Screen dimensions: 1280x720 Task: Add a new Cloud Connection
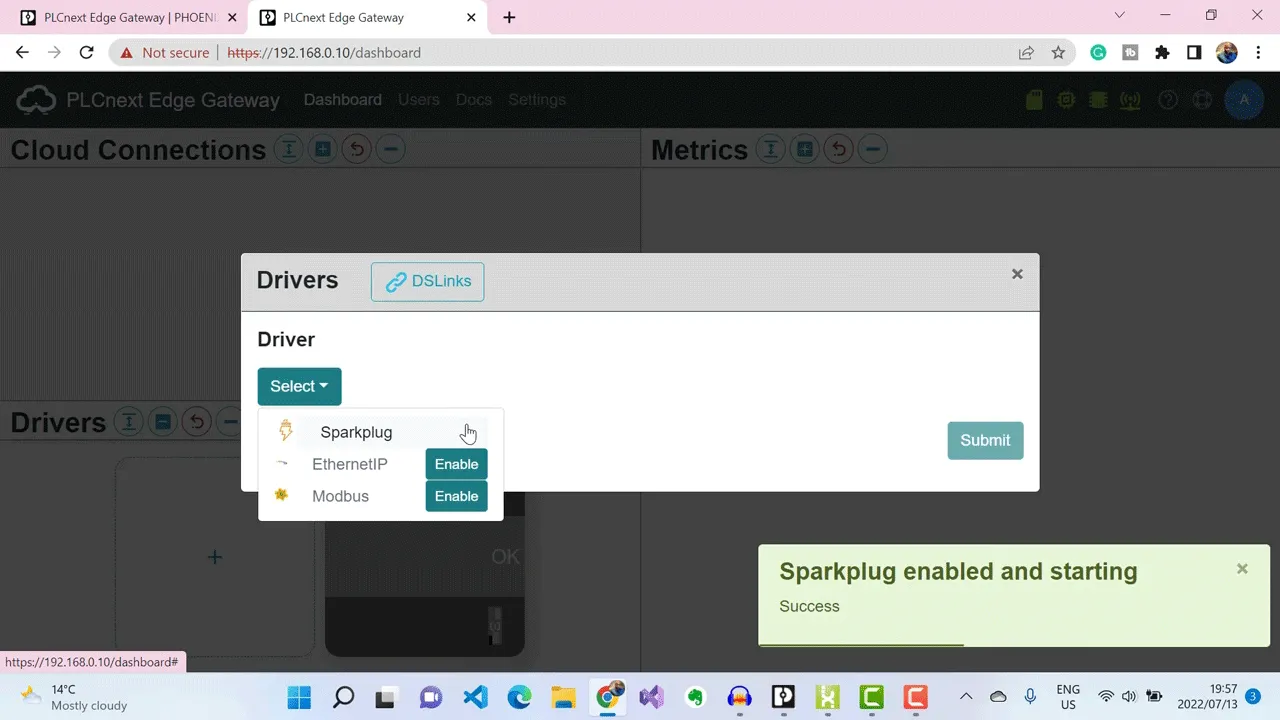[322, 150]
